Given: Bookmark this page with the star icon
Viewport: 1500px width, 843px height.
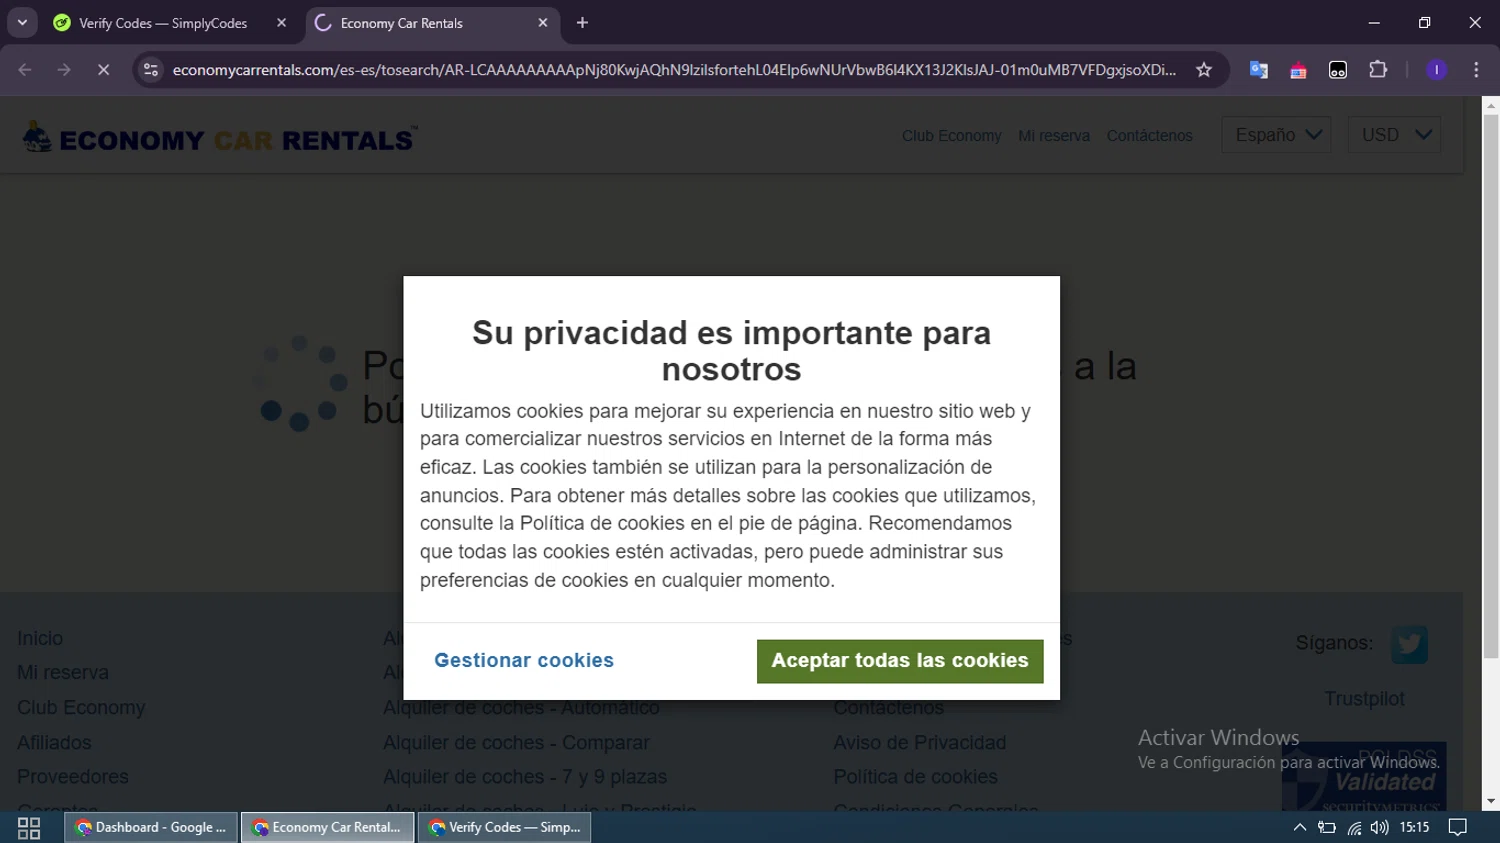Looking at the screenshot, I should point(1204,70).
